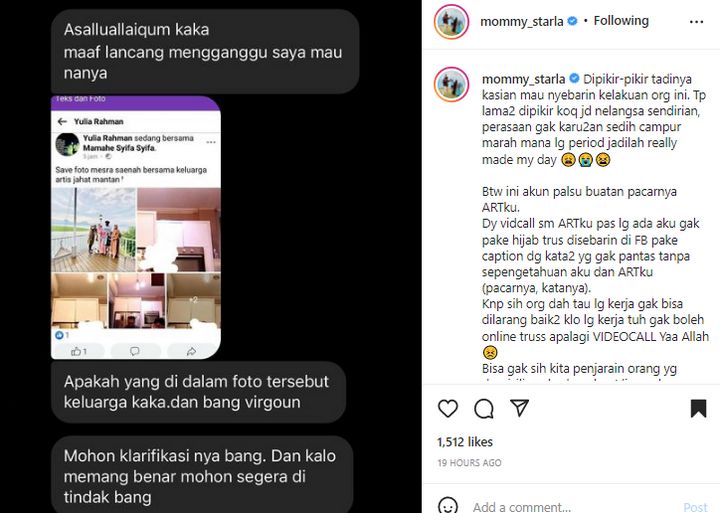This screenshot has height=513, width=720.
Task: Toggle the bookmark save icon
Action: (x=698, y=408)
